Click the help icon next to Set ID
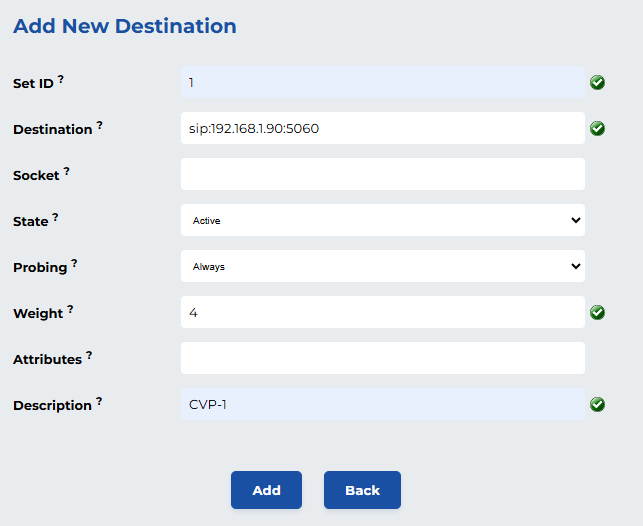The image size is (643, 526). [61, 79]
